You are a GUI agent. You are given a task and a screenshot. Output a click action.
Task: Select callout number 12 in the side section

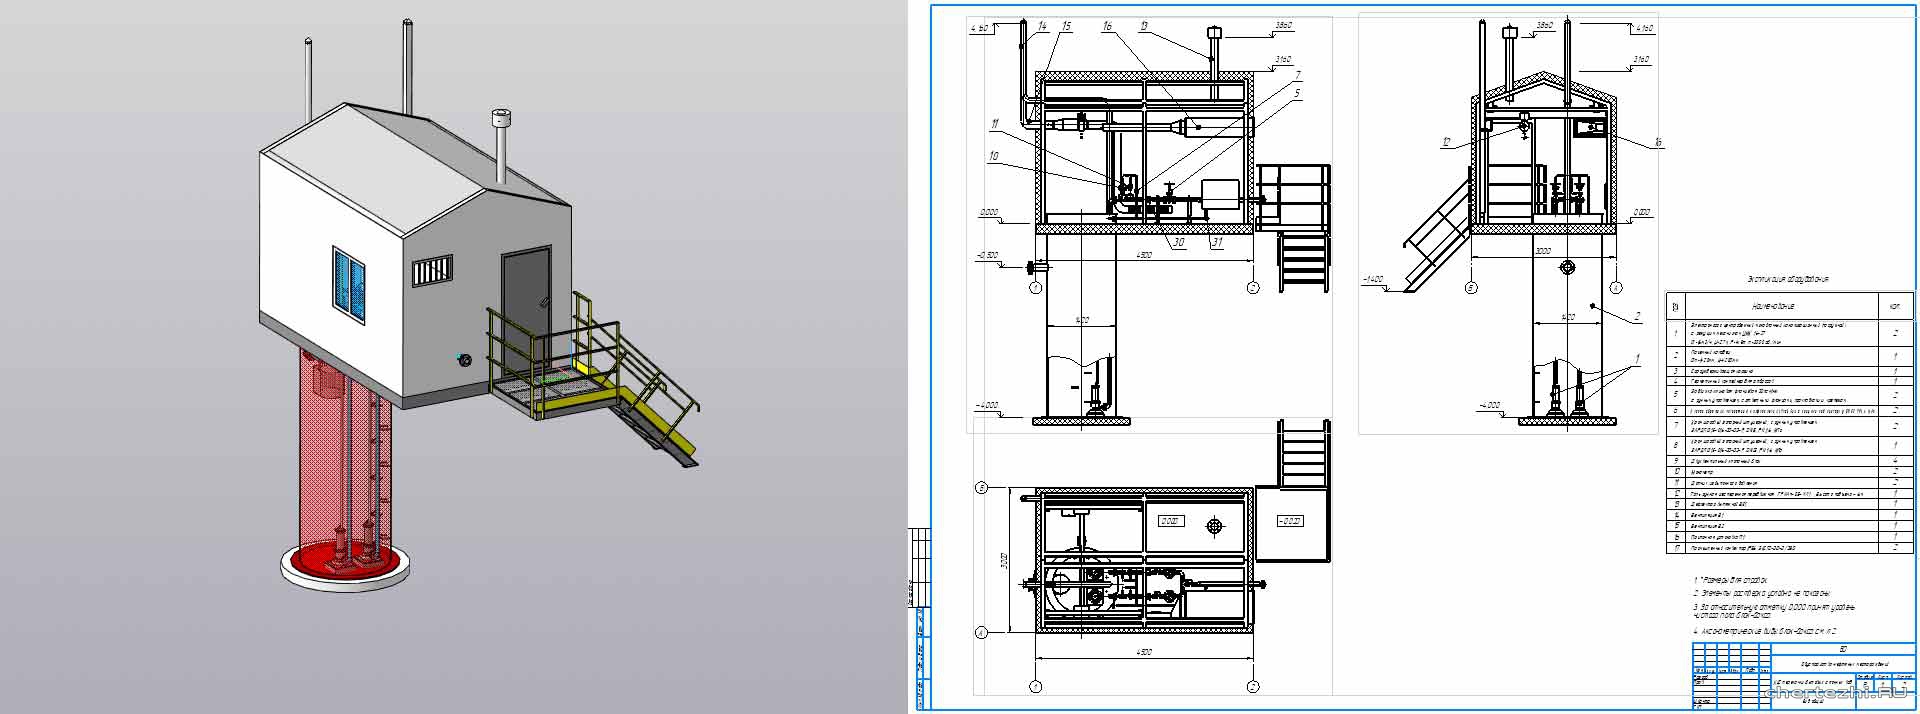coord(1445,142)
